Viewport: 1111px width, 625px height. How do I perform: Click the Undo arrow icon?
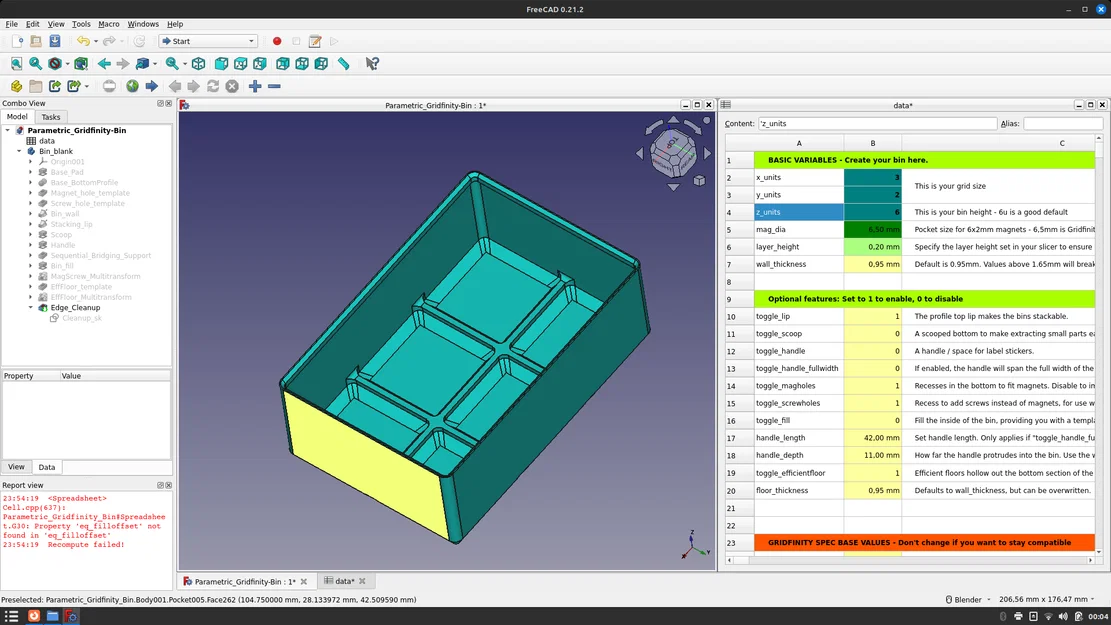pyautogui.click(x=84, y=41)
